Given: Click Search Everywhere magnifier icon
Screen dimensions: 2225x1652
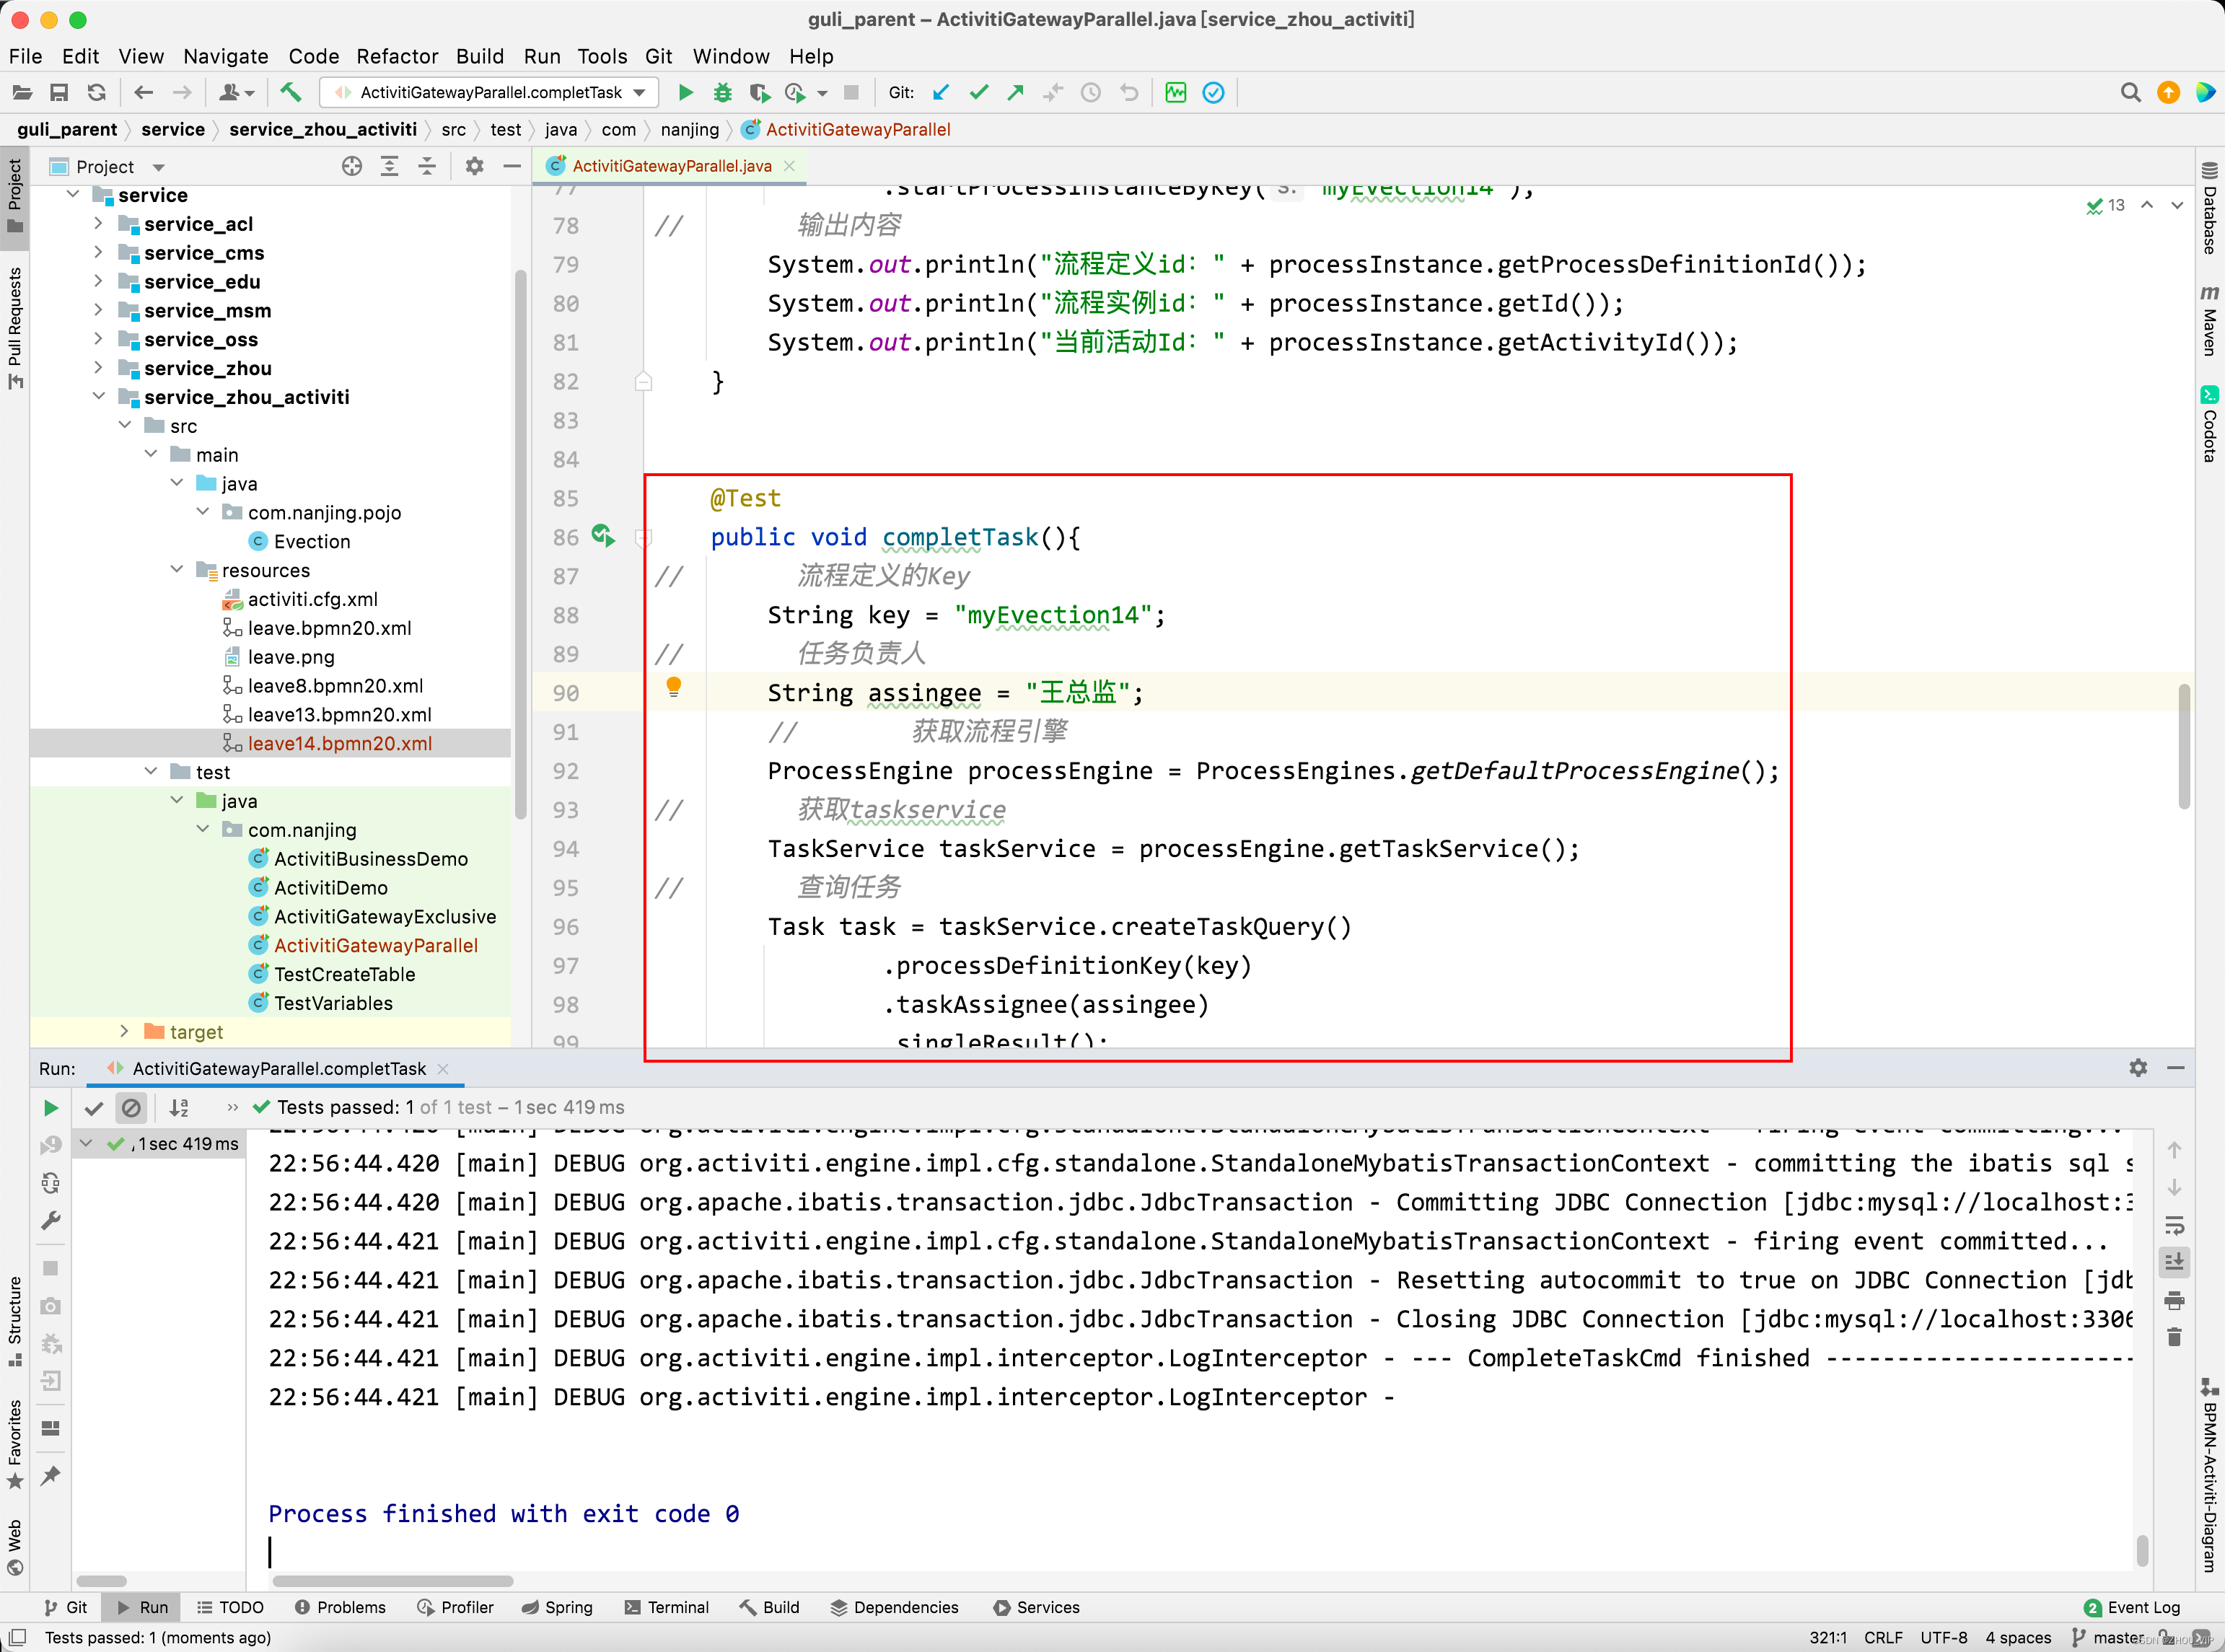Looking at the screenshot, I should point(2130,93).
